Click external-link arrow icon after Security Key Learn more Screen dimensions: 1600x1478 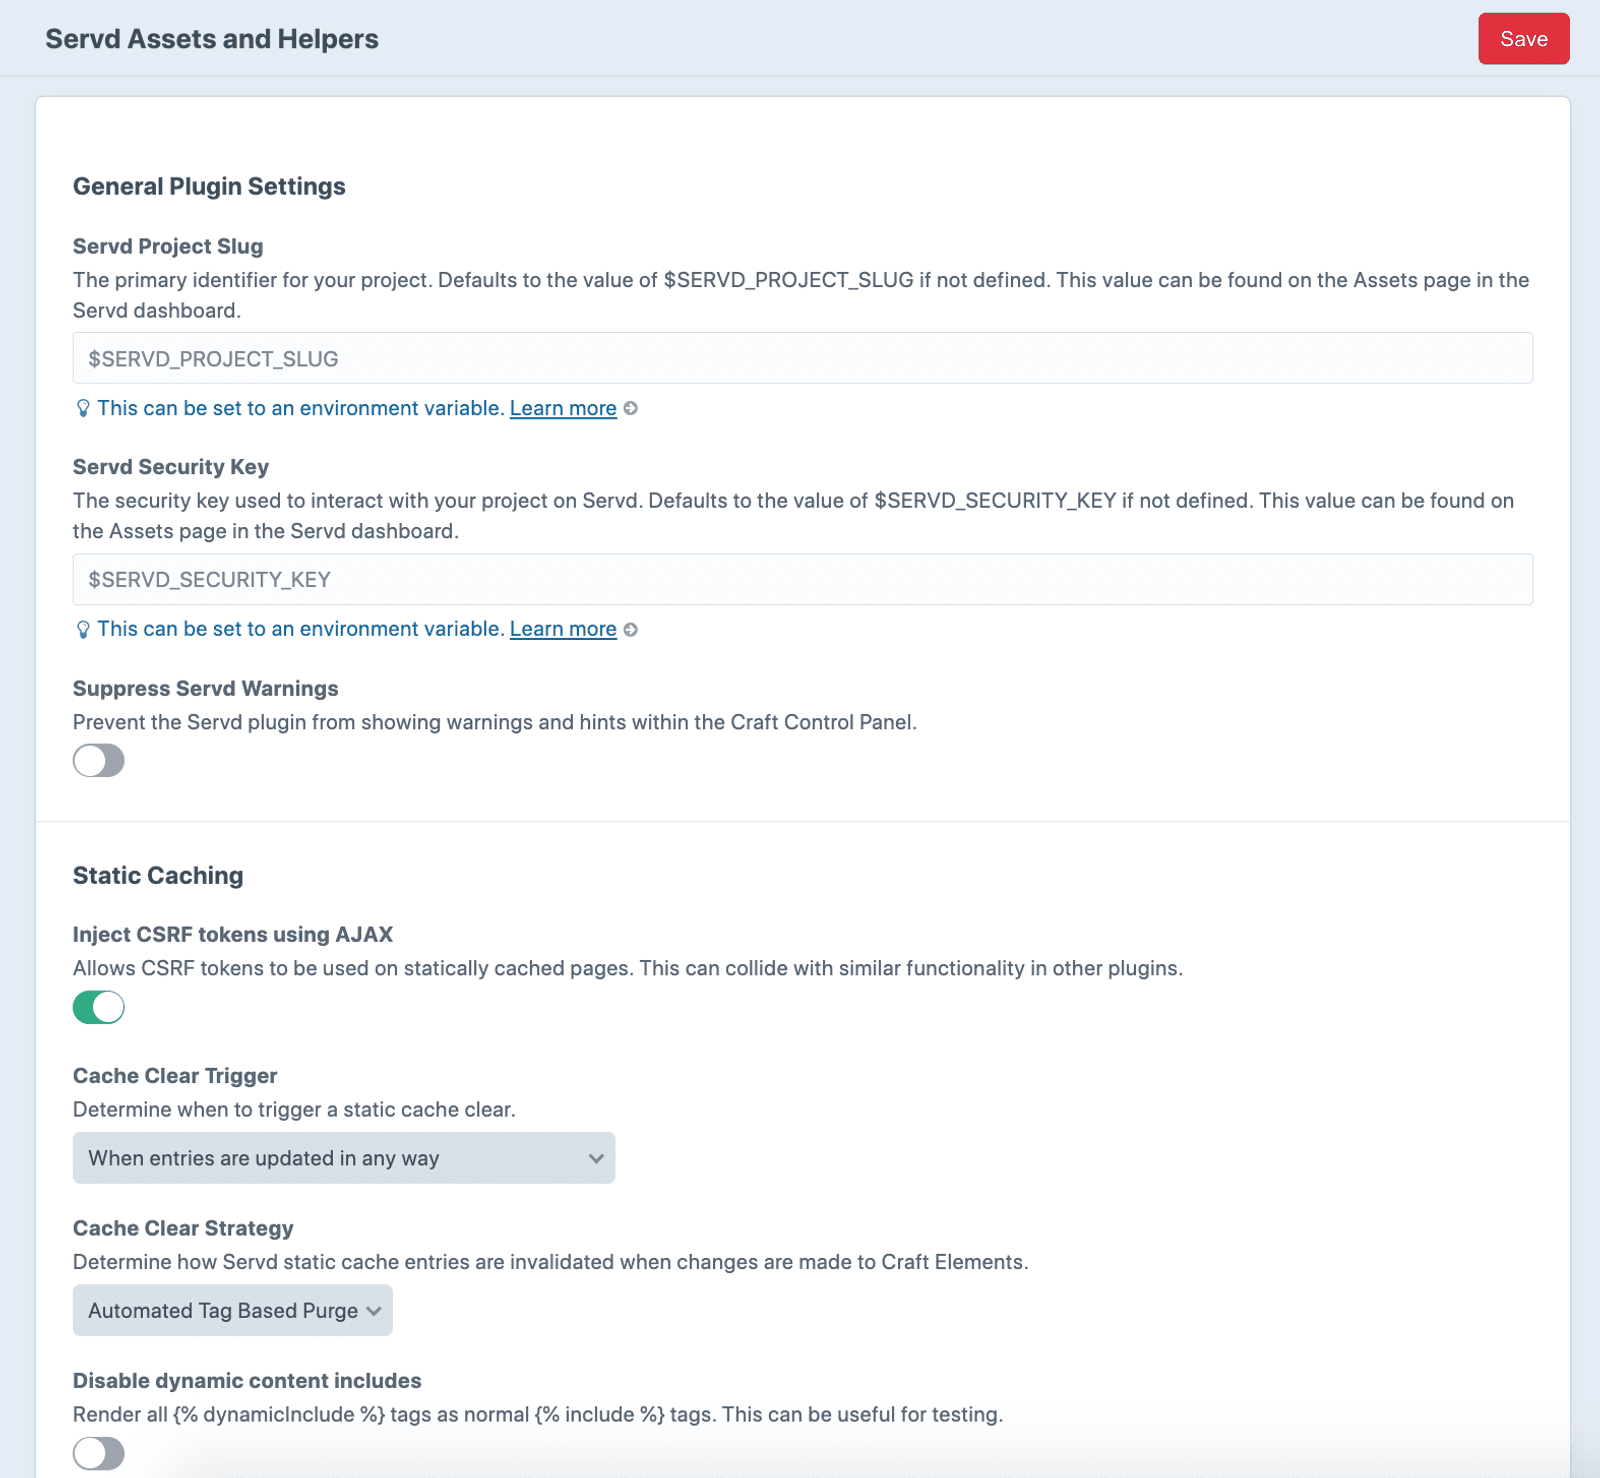631,629
